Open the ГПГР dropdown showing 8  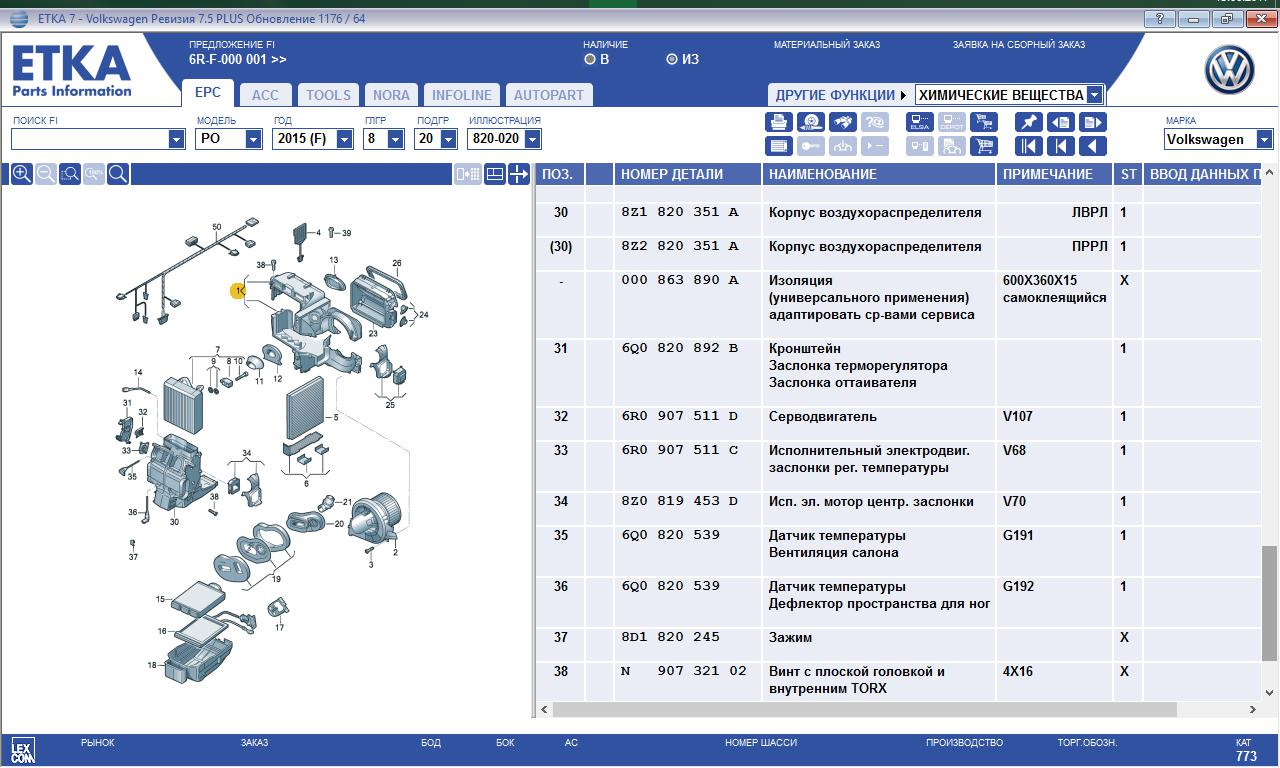coord(398,139)
